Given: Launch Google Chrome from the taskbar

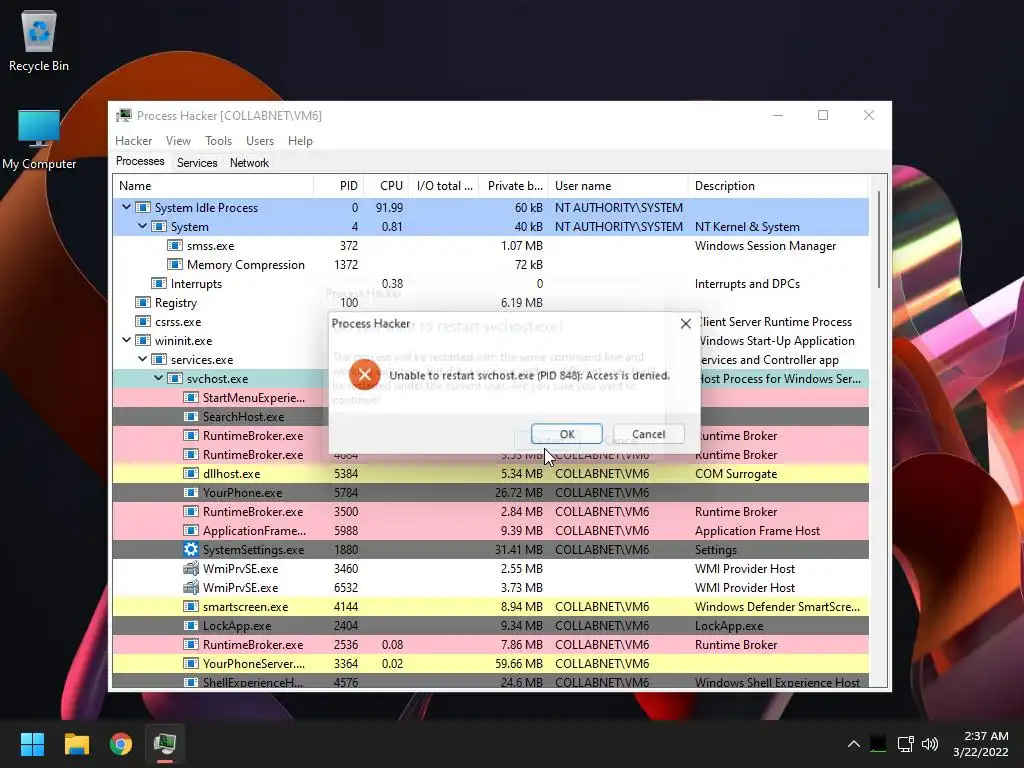Looking at the screenshot, I should click(121, 744).
